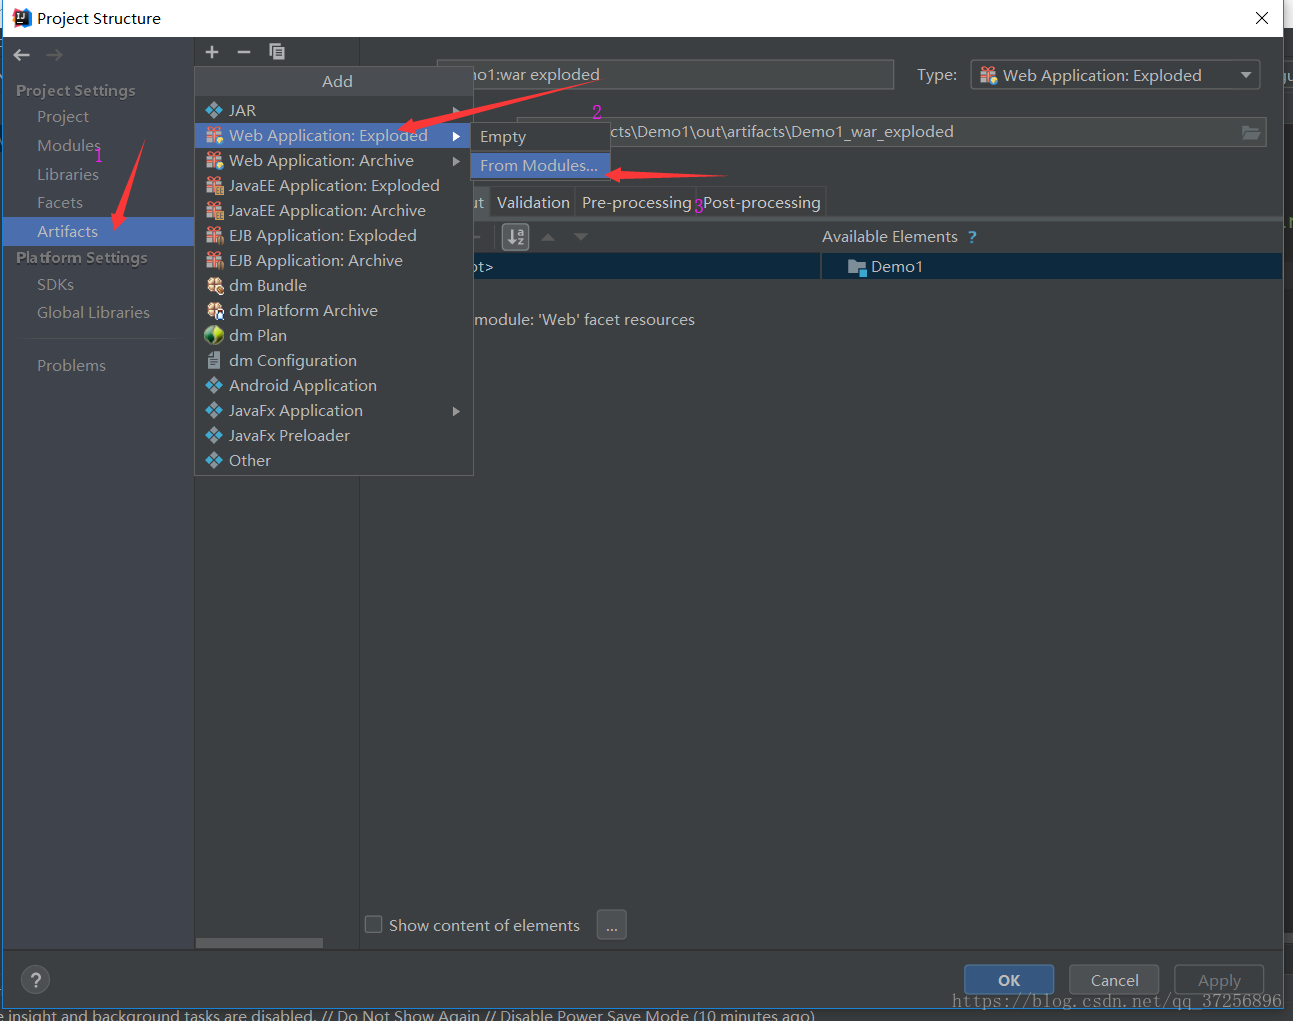Click the artifact list horizontal scrollbar

259,943
